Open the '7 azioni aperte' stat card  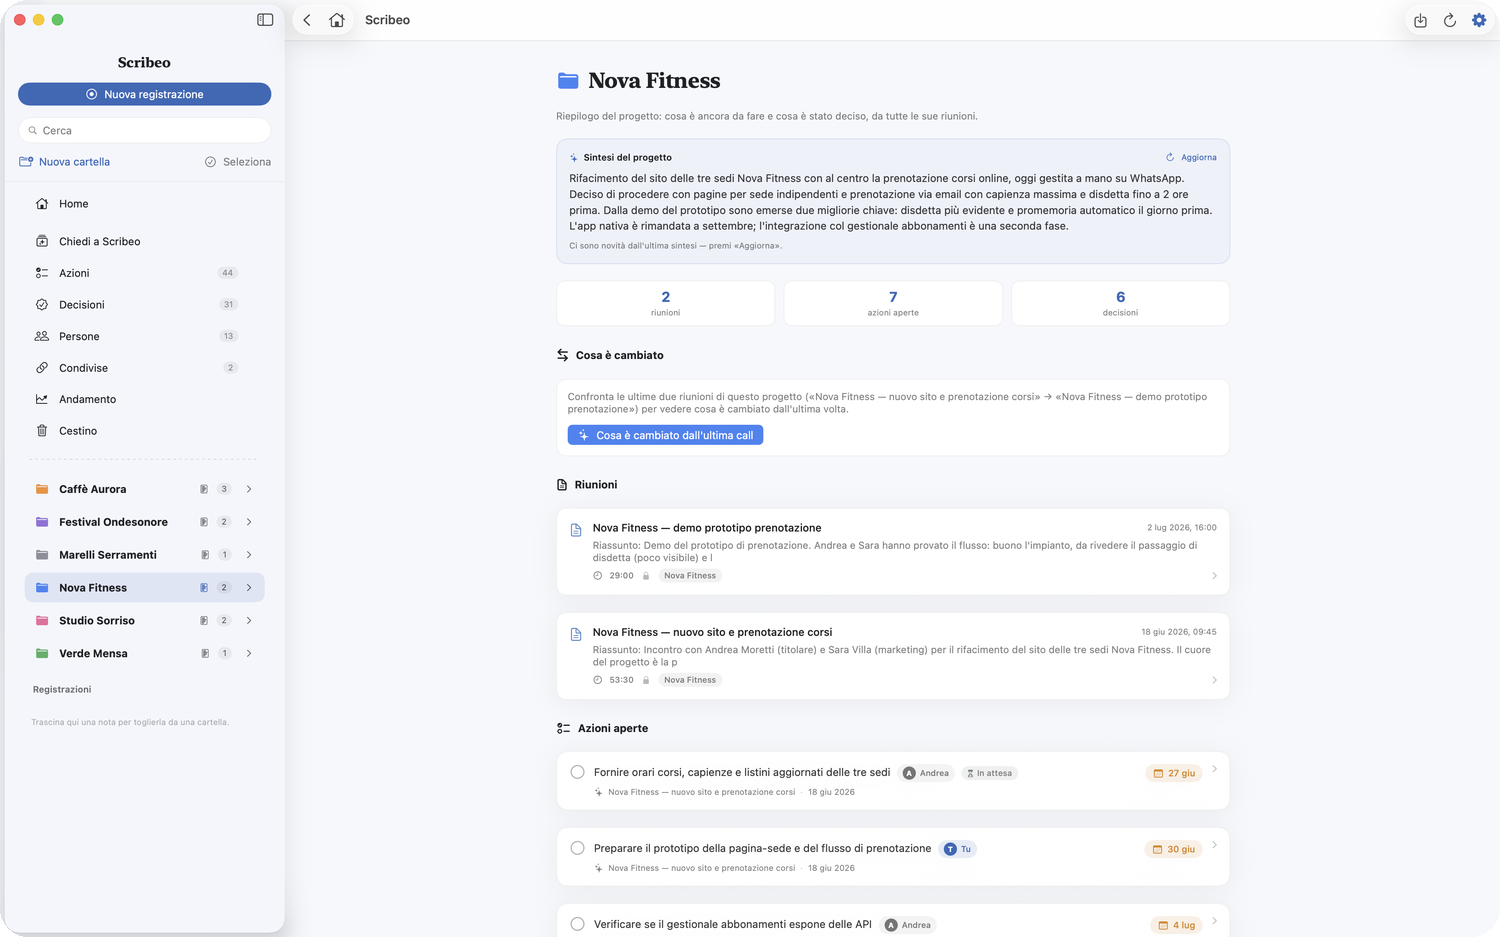click(x=893, y=303)
